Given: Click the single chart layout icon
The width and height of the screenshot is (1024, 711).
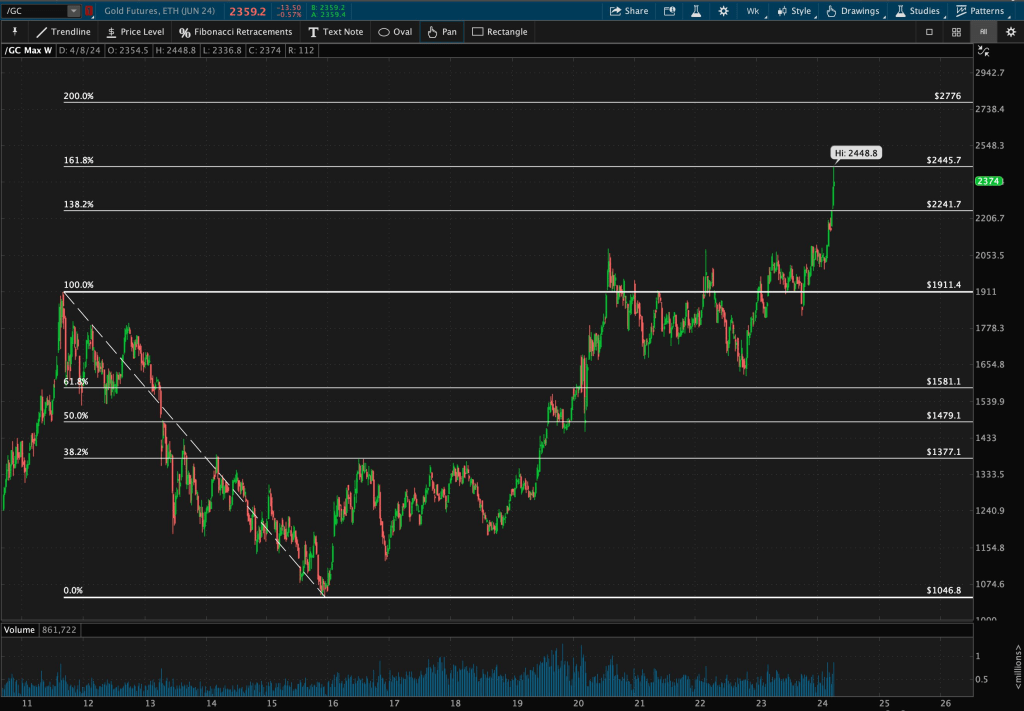Looking at the screenshot, I should tap(929, 31).
